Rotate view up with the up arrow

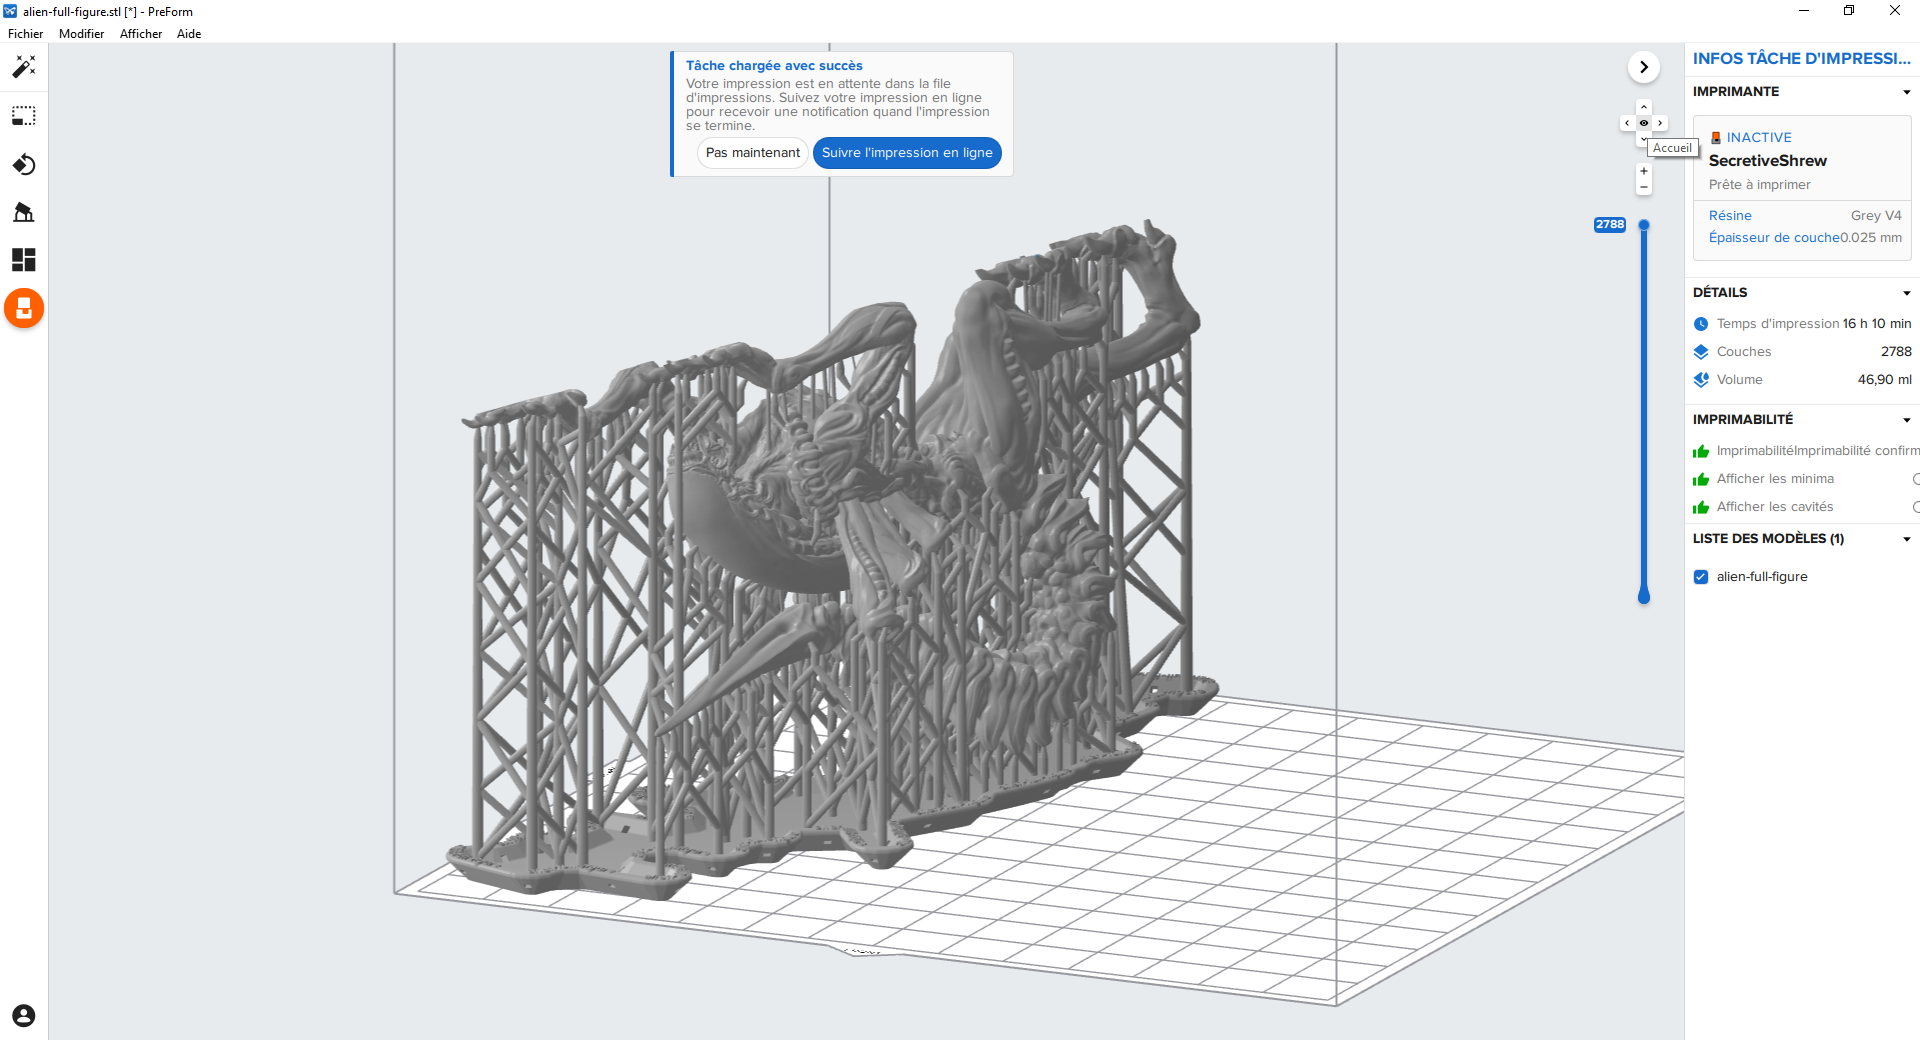(1644, 107)
